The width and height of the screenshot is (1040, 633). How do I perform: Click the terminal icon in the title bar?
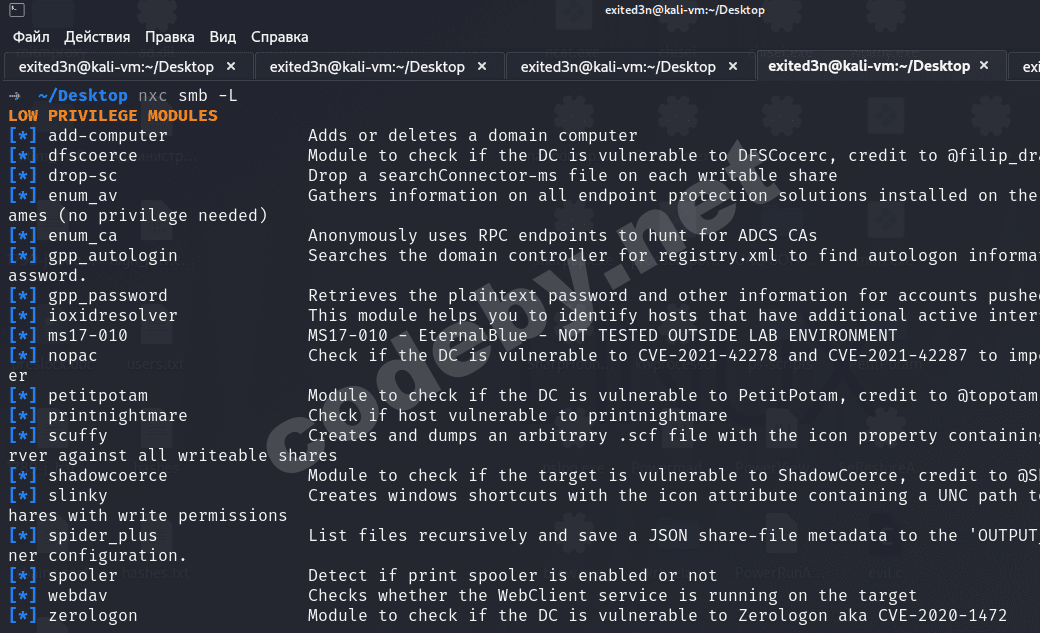(15, 11)
